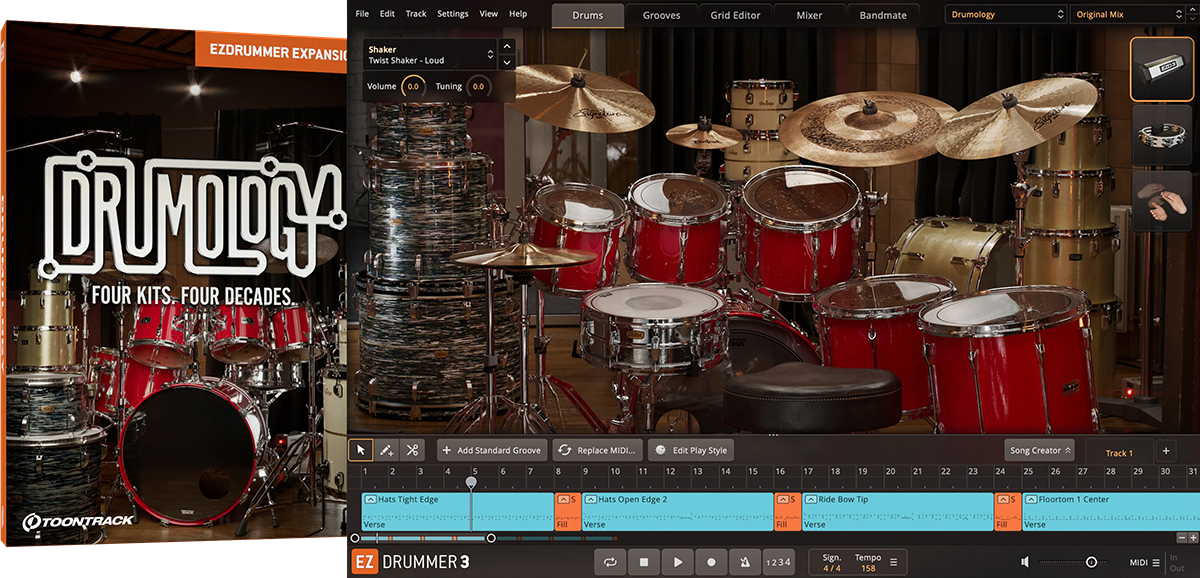Select the first orange Fill block
The width and height of the screenshot is (1200, 578).
click(567, 511)
